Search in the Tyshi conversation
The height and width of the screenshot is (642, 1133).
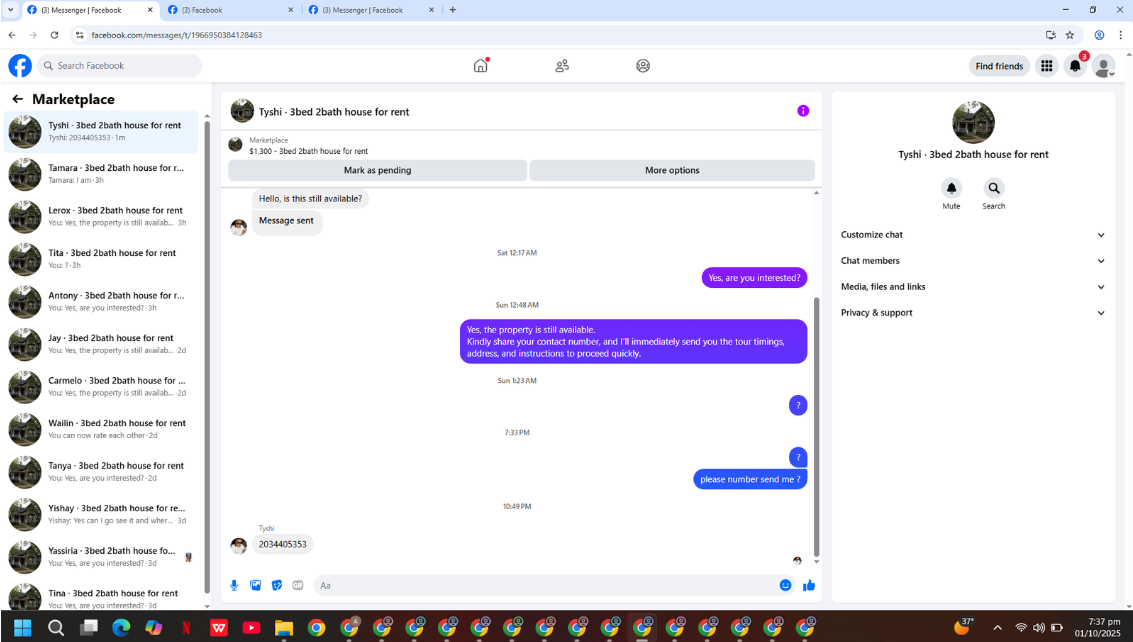994,188
